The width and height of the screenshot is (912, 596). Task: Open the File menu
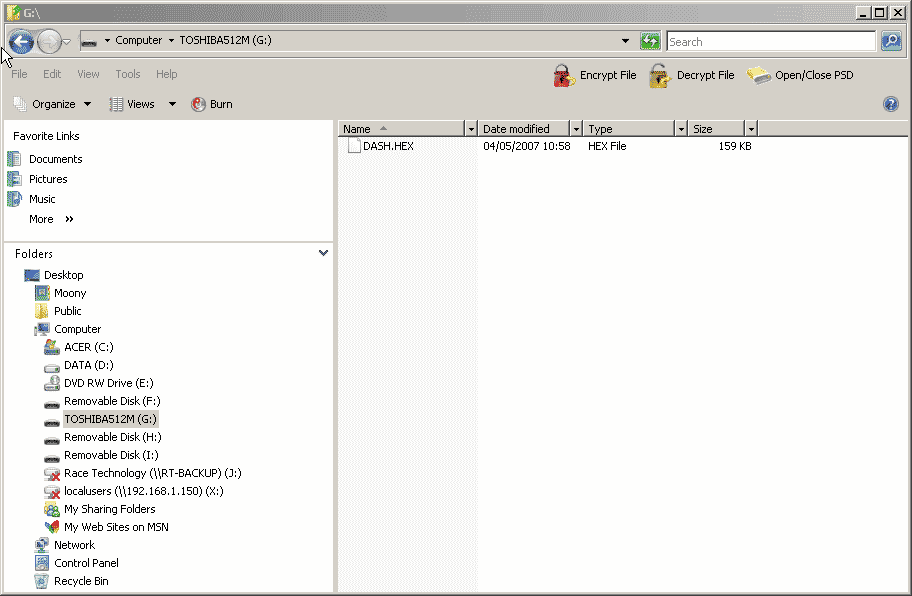tap(19, 74)
